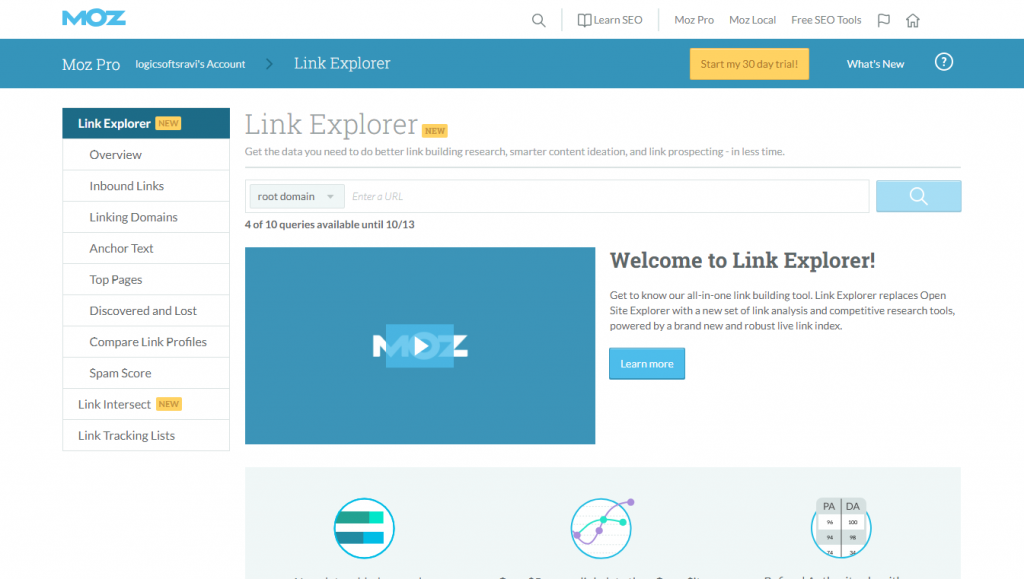Open What's New link in header
This screenshot has width=1024, height=579.
point(875,64)
